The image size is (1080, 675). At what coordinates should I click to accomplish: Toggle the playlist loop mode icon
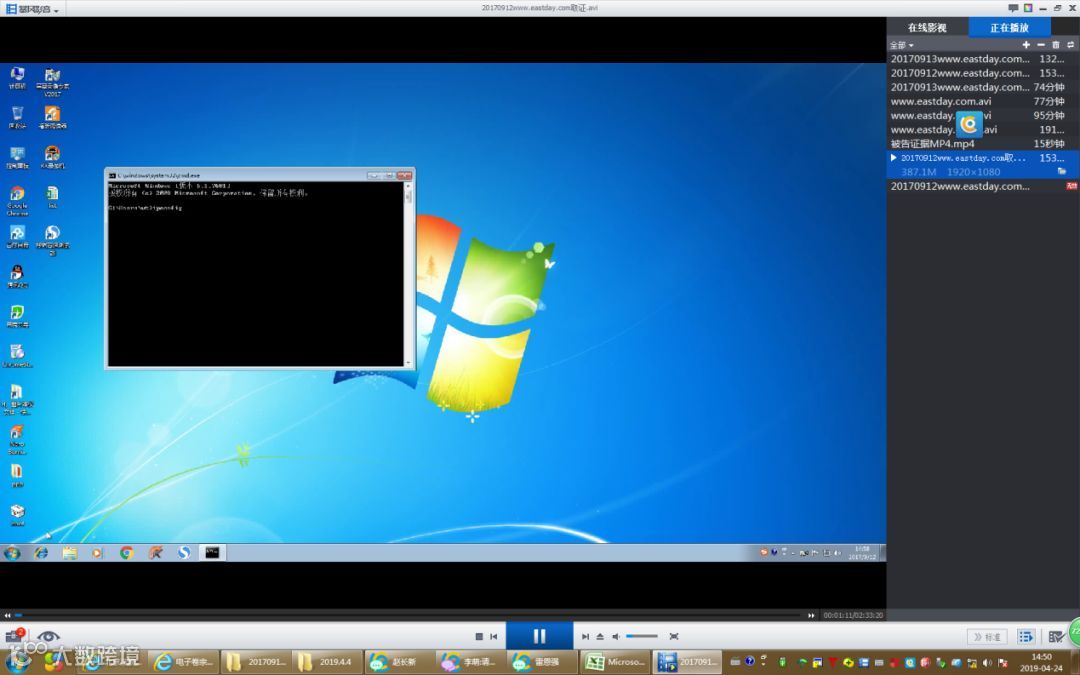click(x=1070, y=45)
